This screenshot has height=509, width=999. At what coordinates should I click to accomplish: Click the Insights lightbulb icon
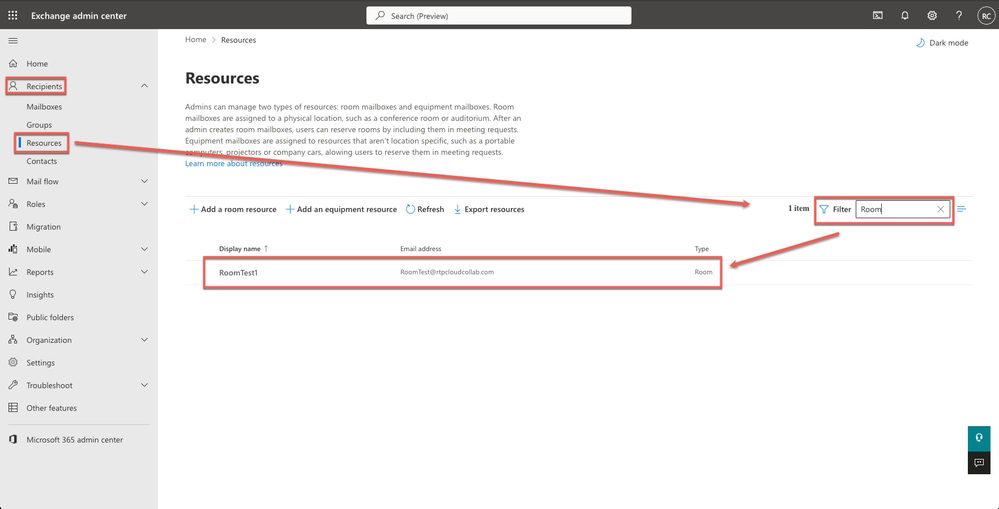tap(13, 294)
